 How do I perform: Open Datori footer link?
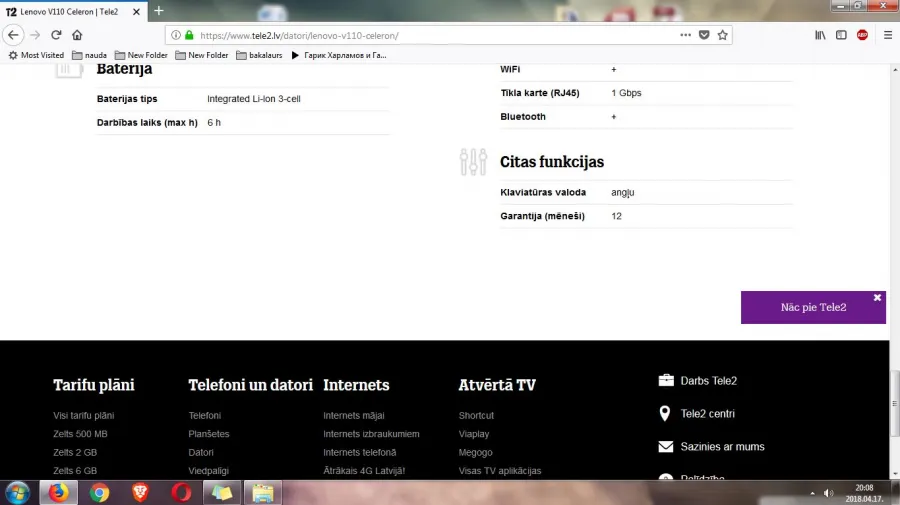[201, 452]
